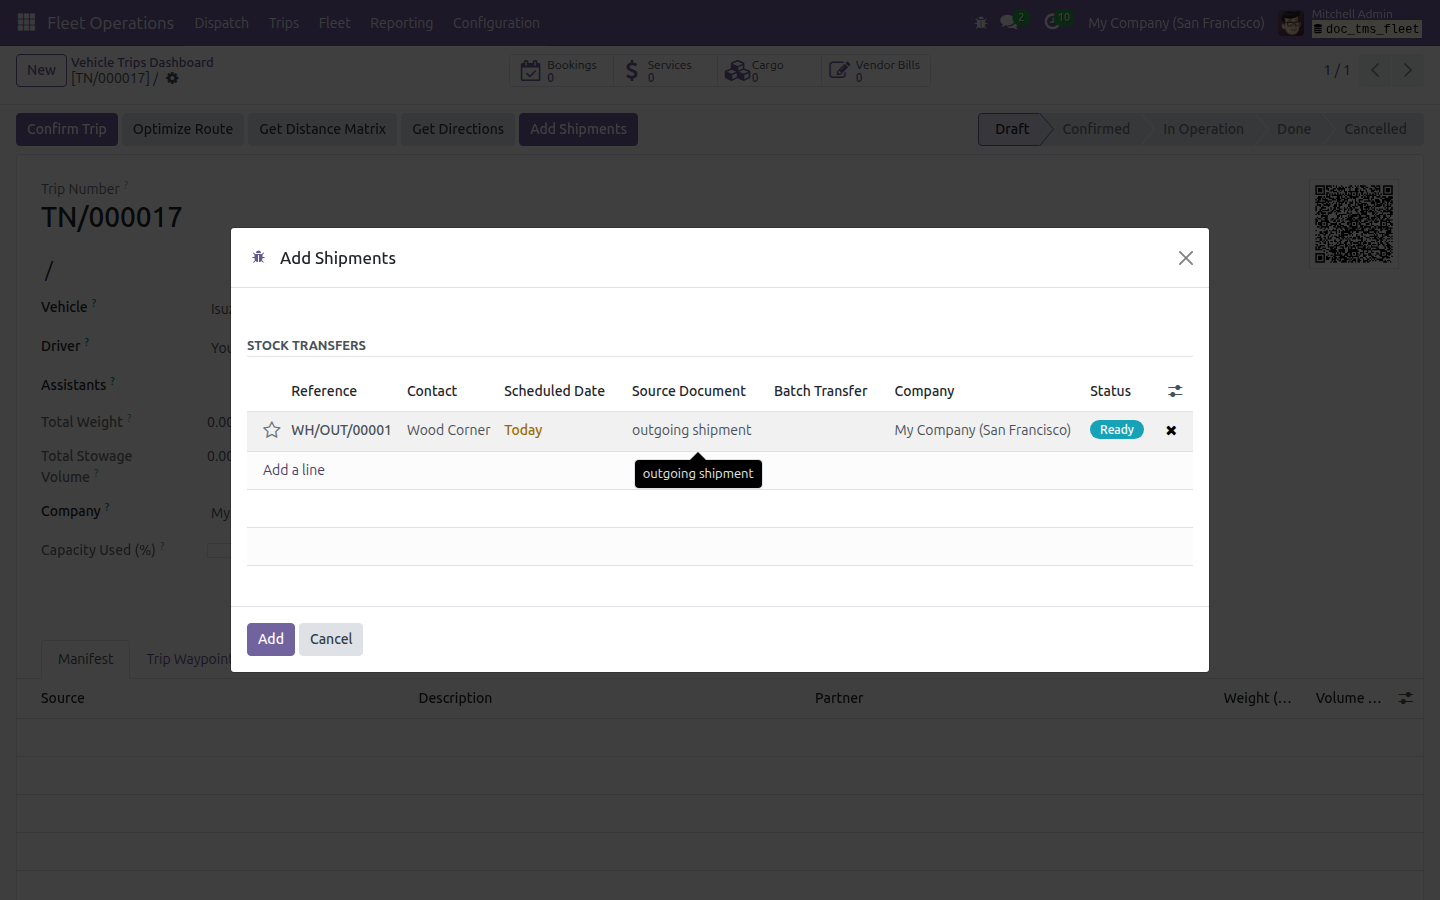Click the Confirm Trip button

click(x=67, y=129)
